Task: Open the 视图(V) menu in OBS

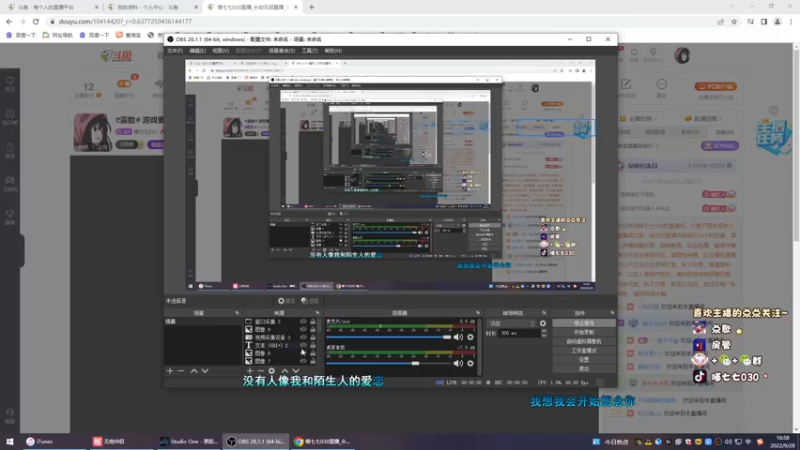Action: 220,51
